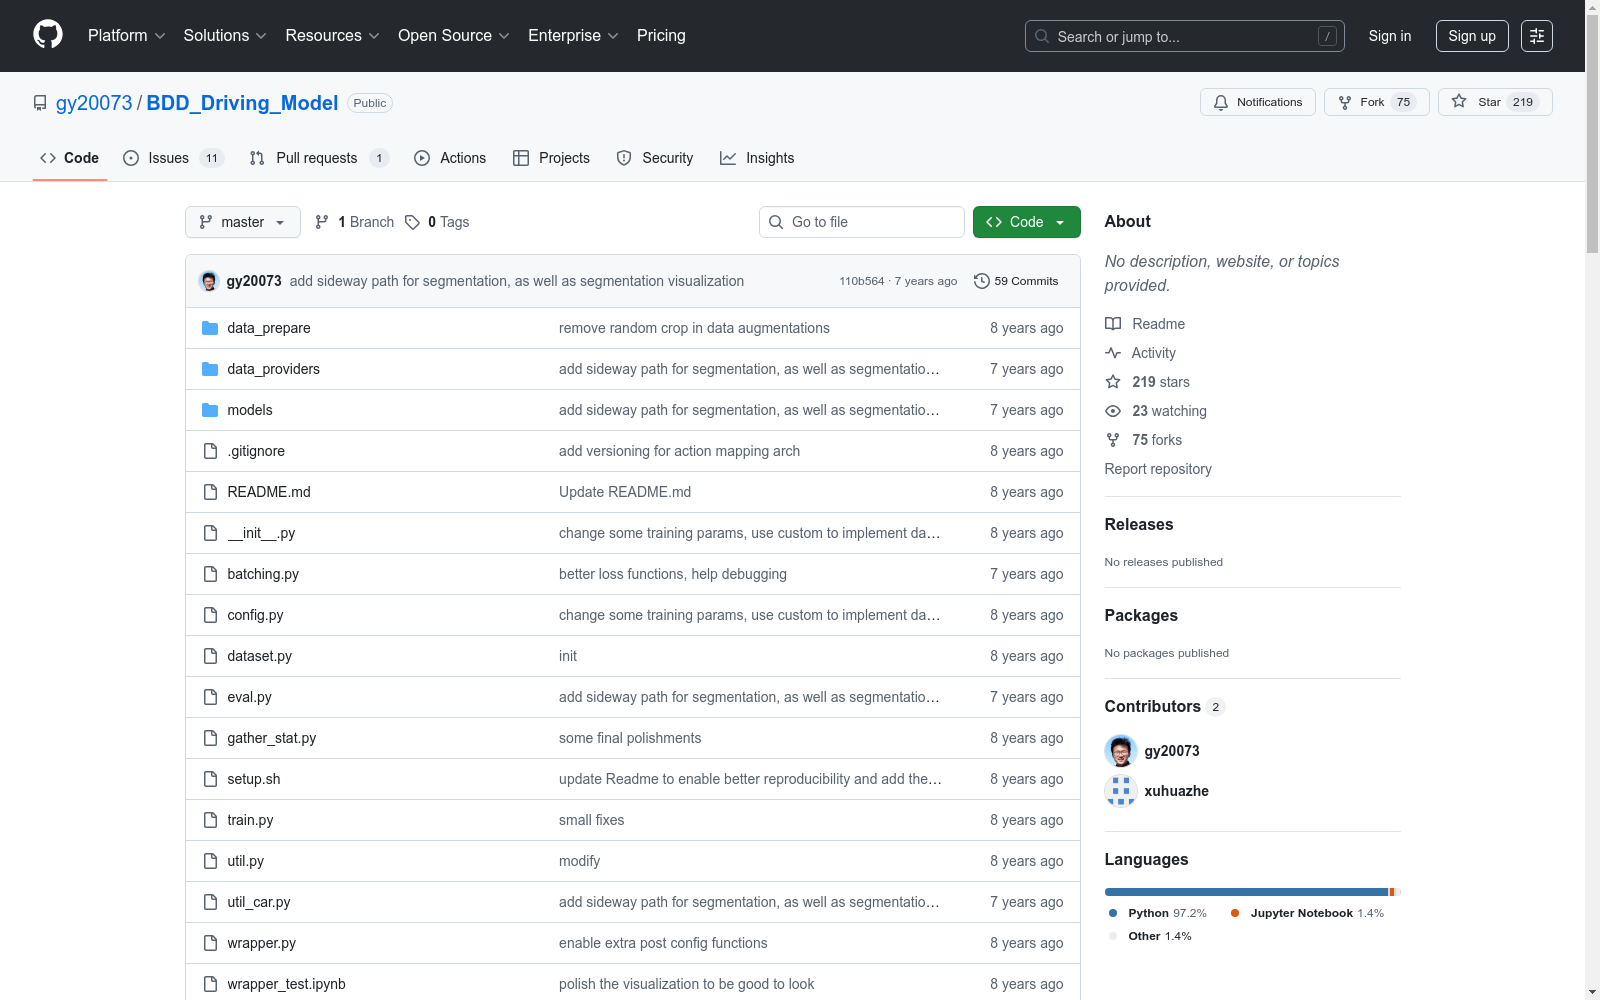Open the green Code dropdown button

point(1027,222)
